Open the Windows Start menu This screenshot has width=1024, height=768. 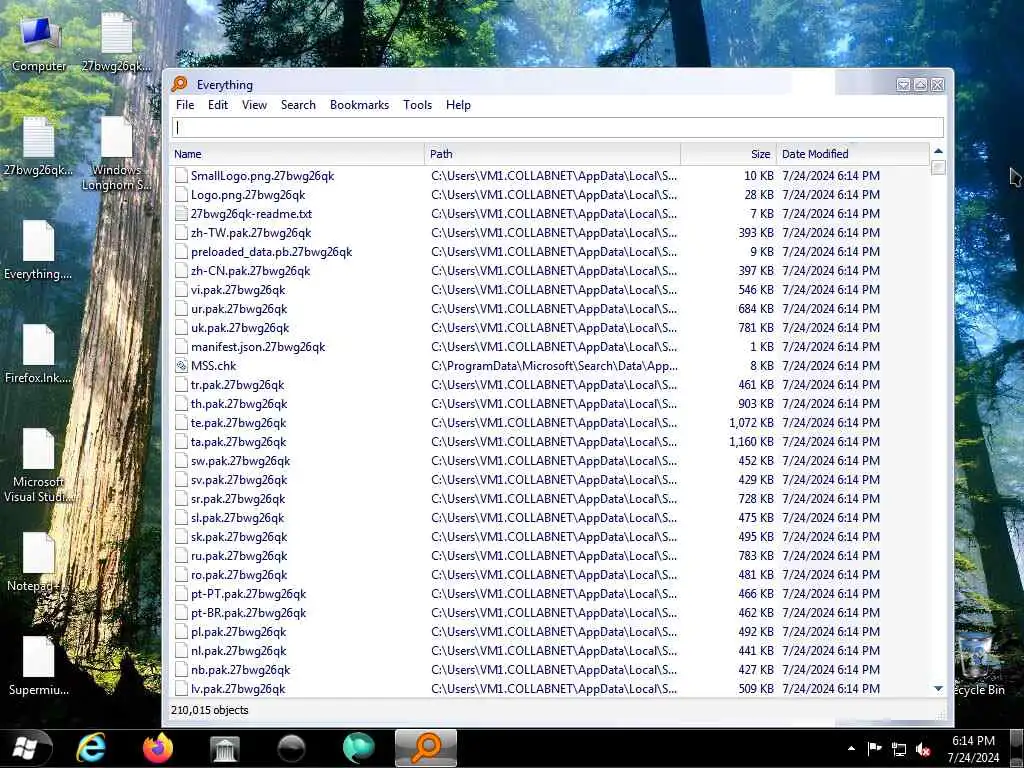[x=25, y=748]
